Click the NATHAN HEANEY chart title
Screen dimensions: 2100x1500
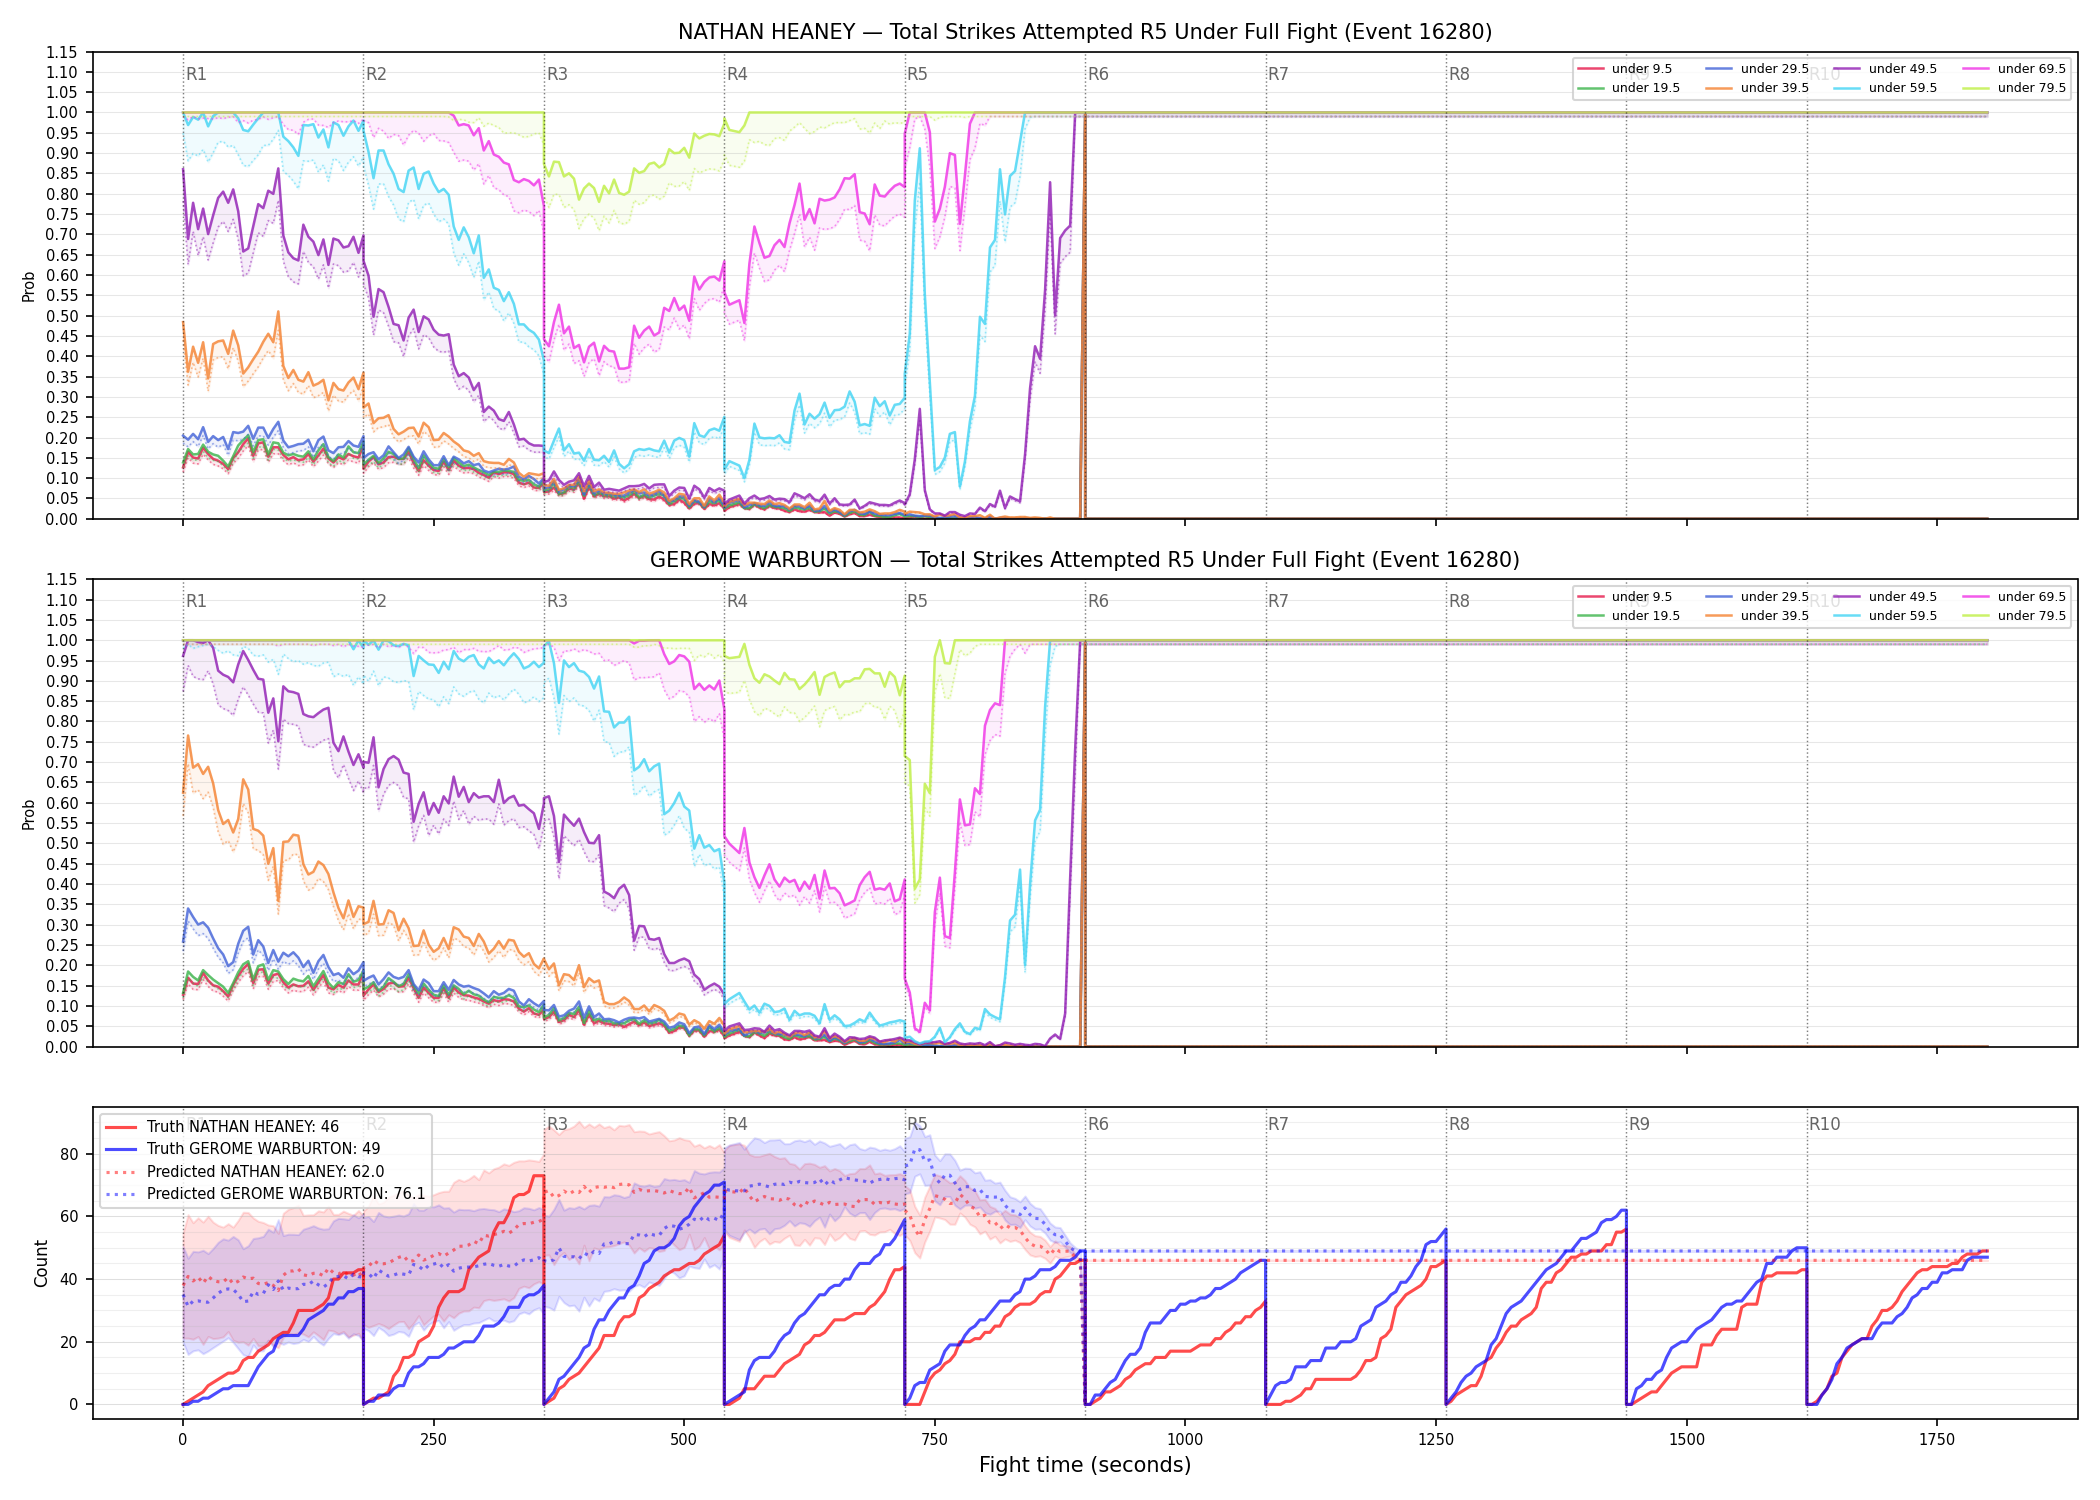pos(1085,32)
